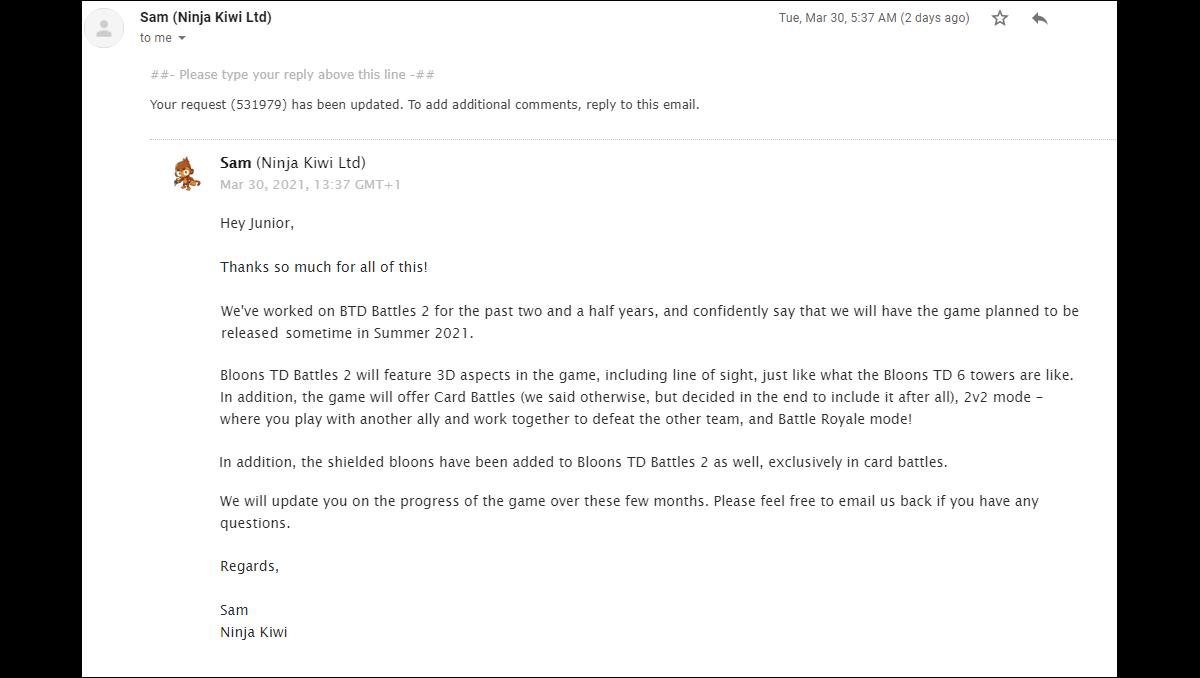Viewport: 1200px width, 678px height.
Task: Star this email from Sam
Action: (x=1000, y=18)
